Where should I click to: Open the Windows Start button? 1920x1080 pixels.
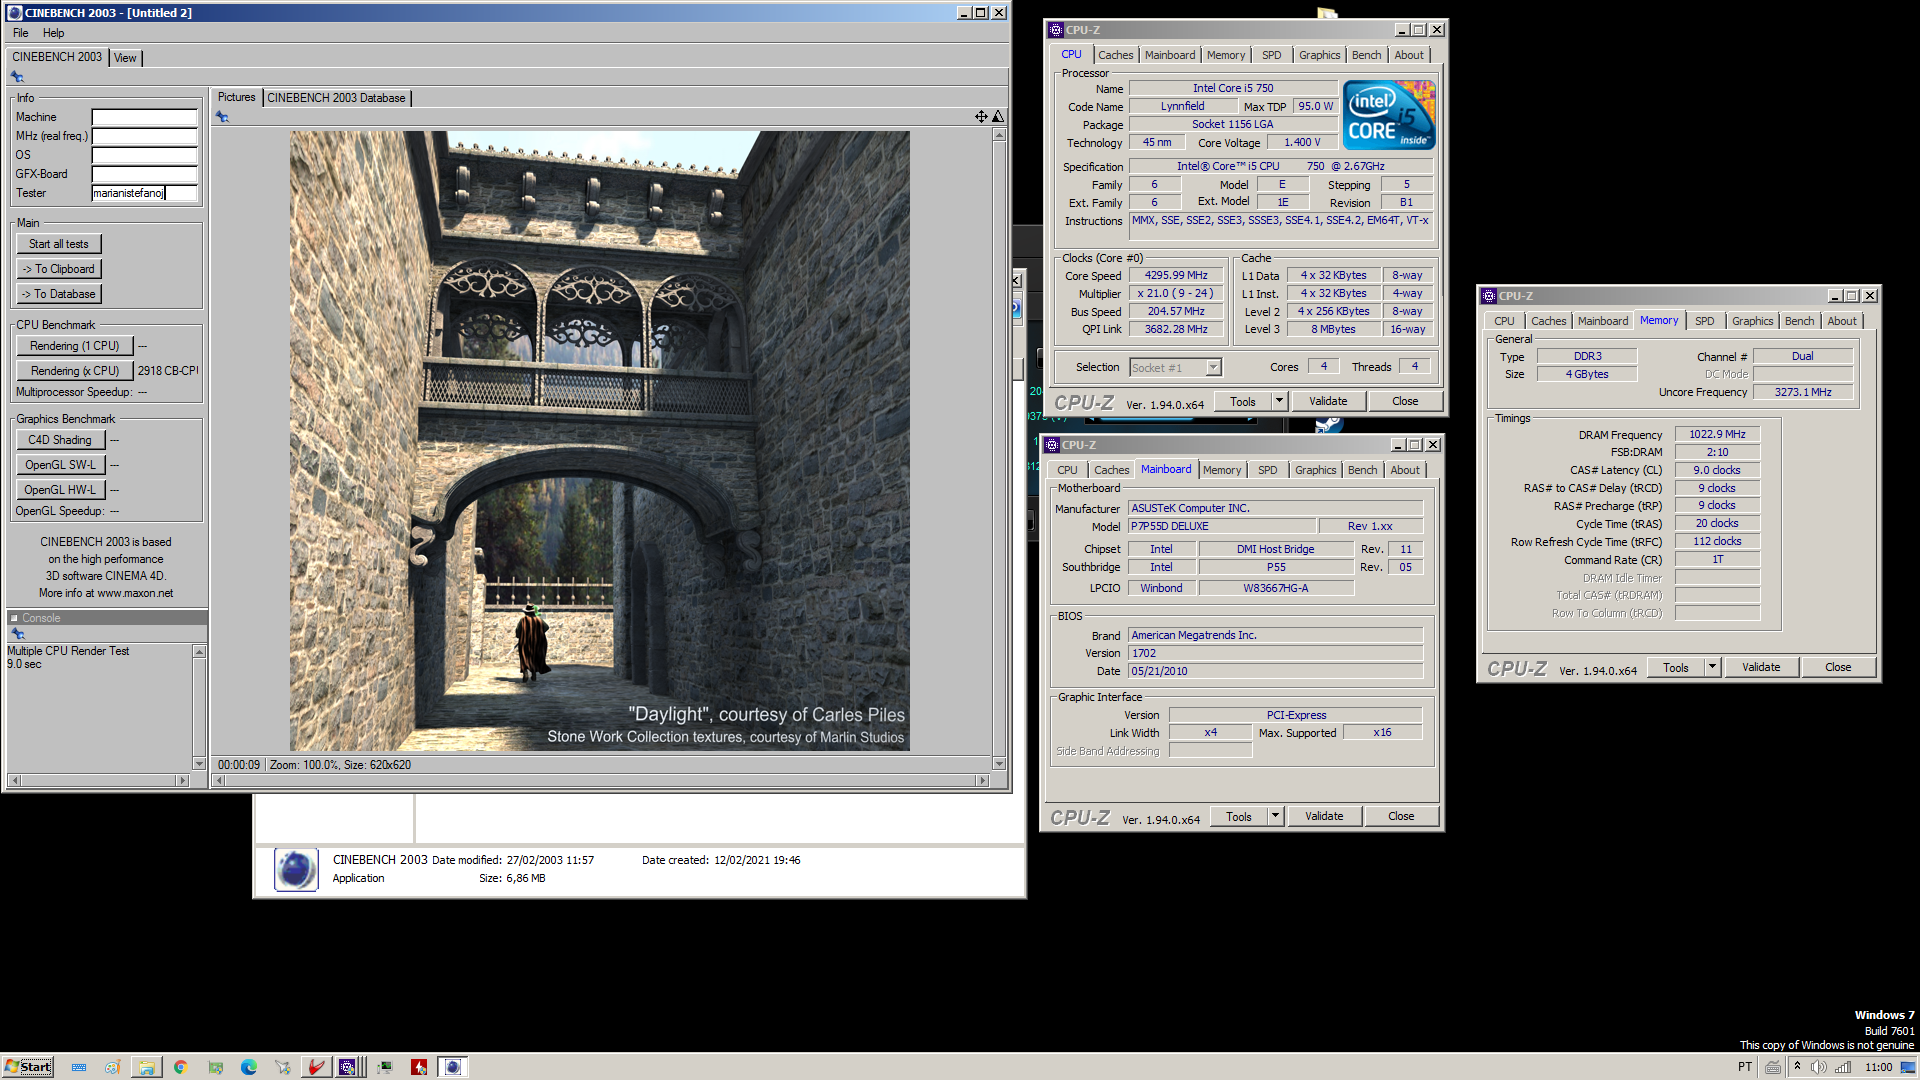[x=28, y=1067]
